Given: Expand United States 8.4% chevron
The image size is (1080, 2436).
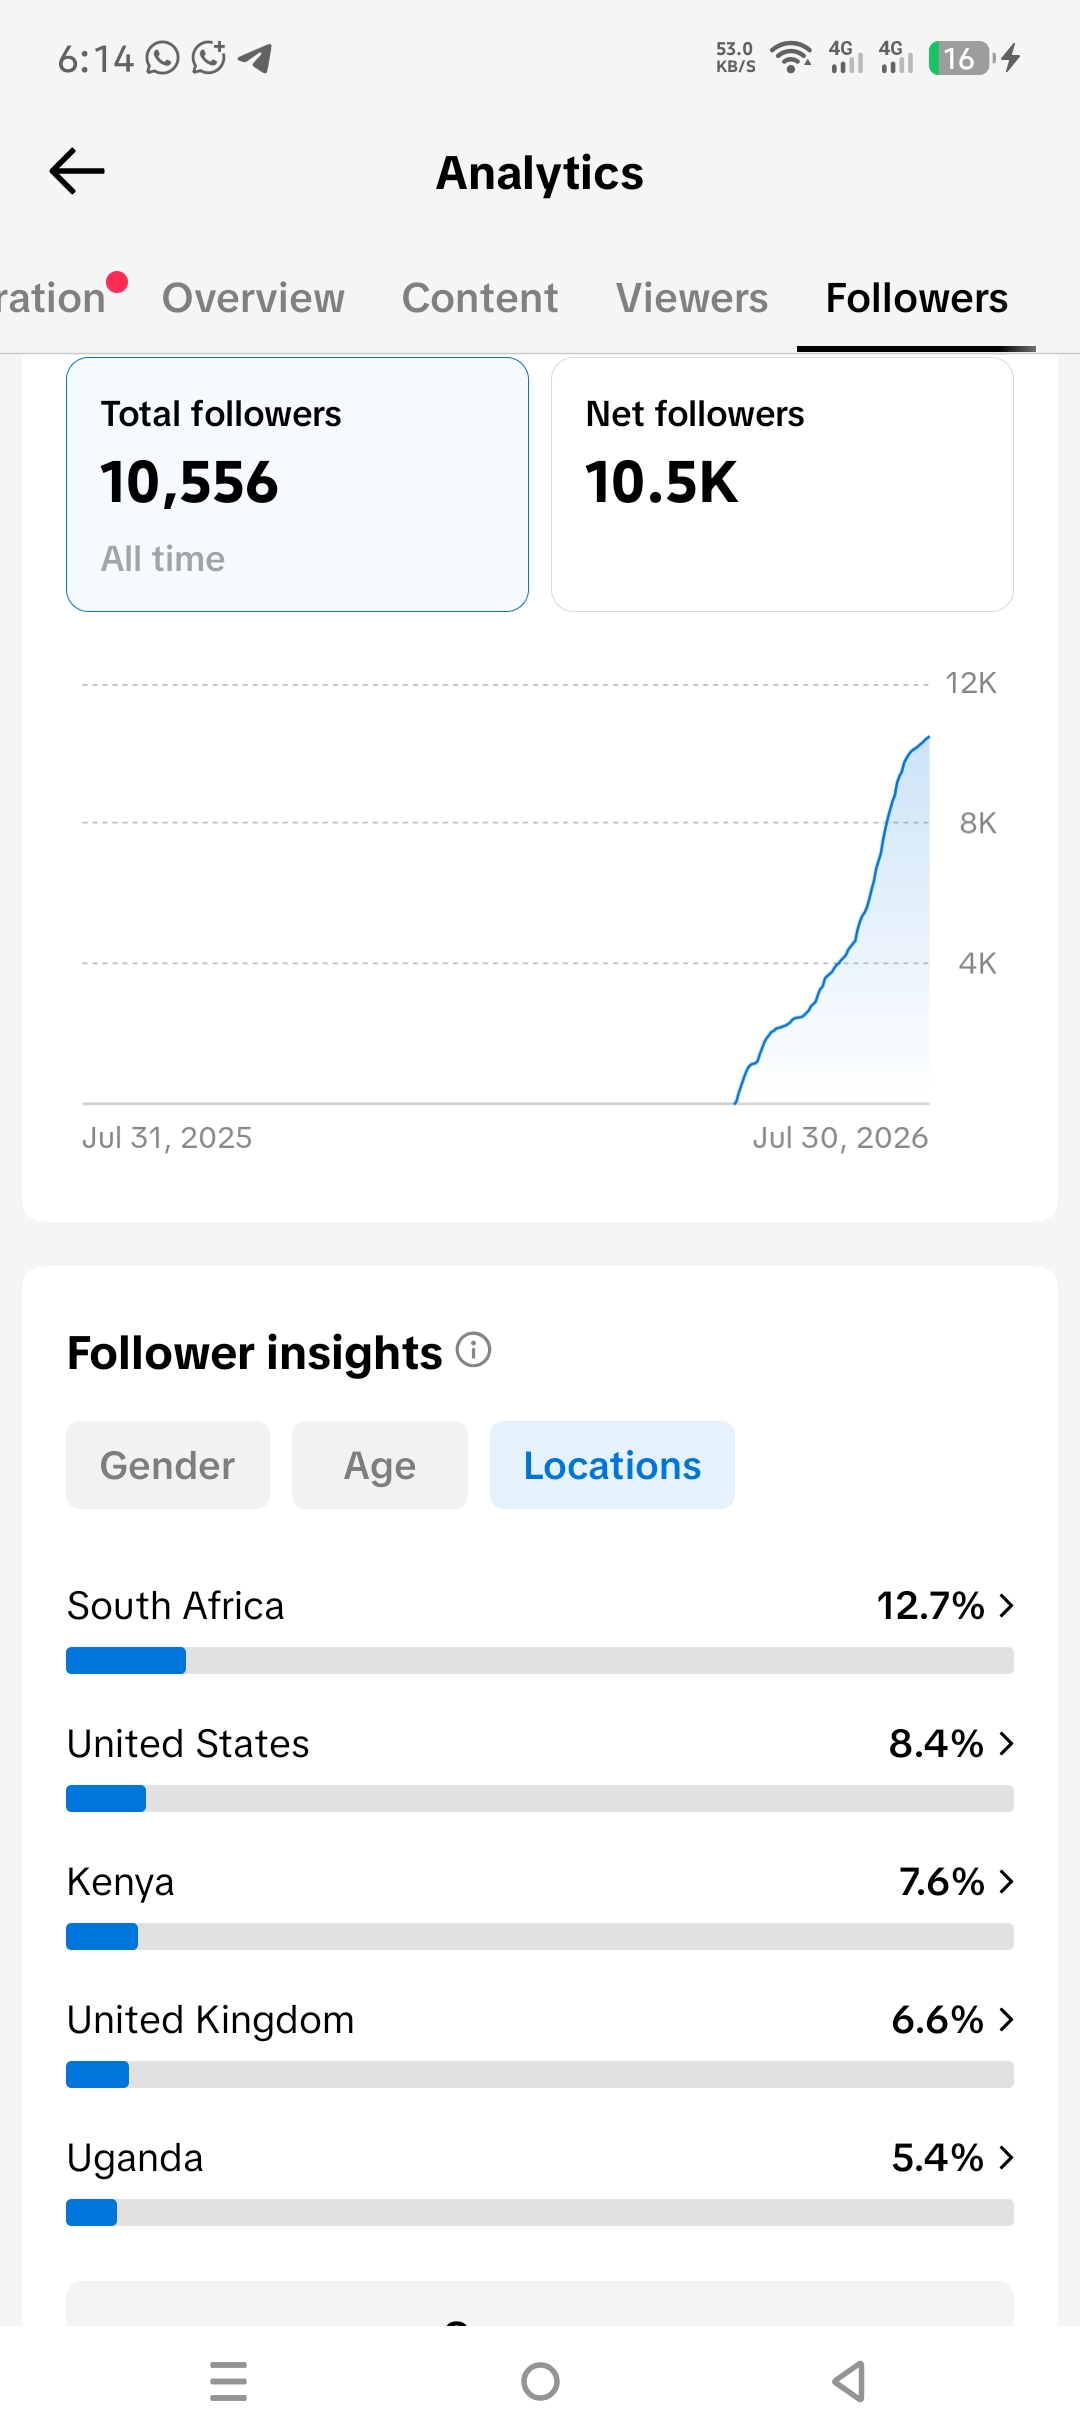Looking at the screenshot, I should click(x=1006, y=1744).
